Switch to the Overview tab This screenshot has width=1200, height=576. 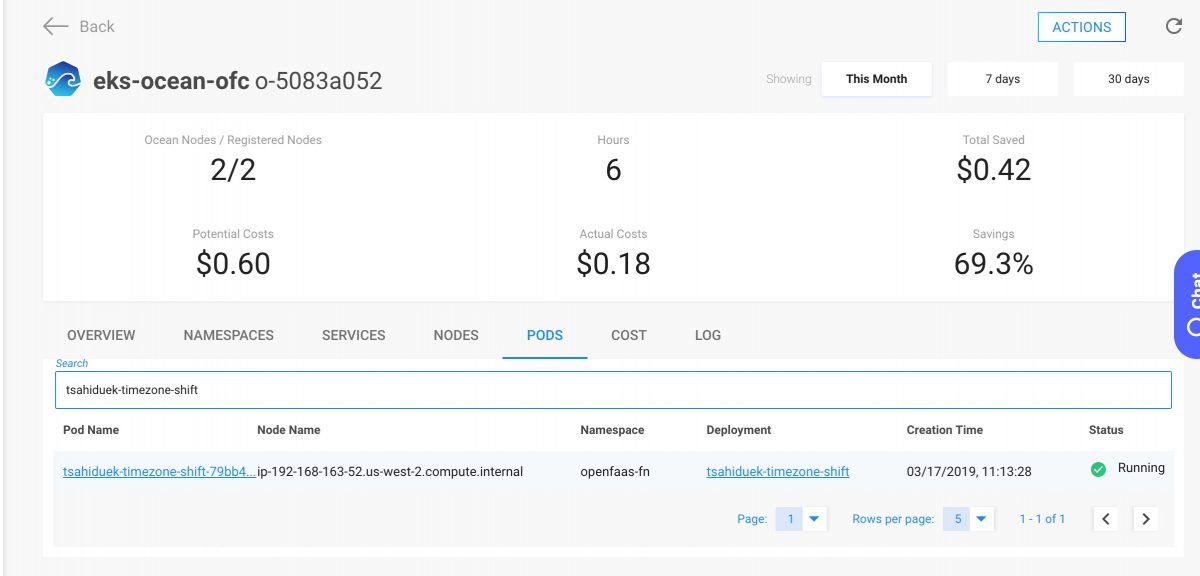tap(101, 335)
